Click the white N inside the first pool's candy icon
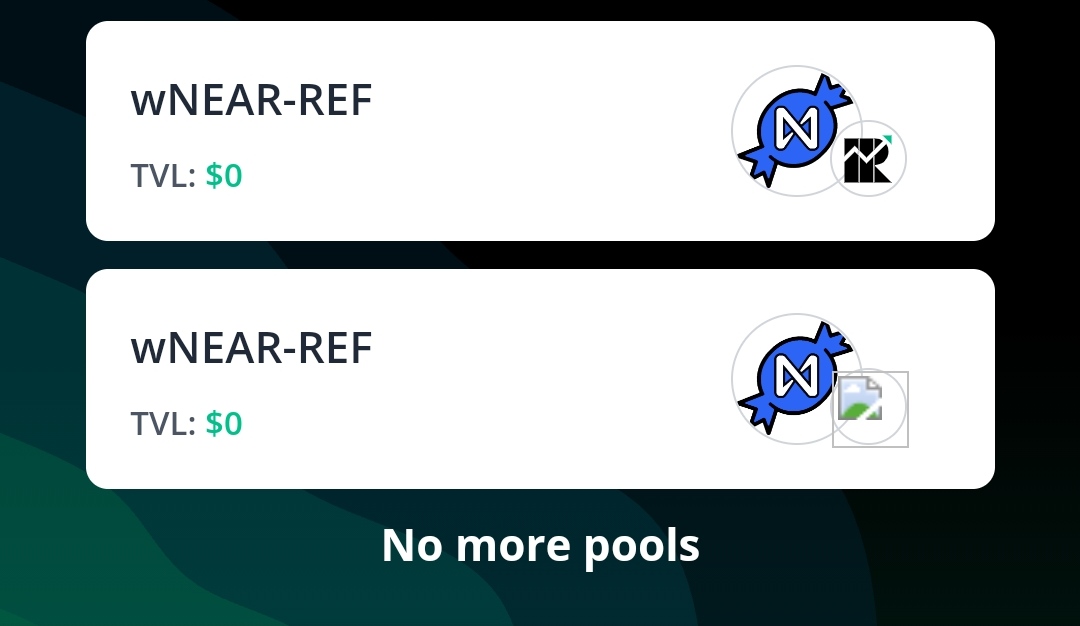Image resolution: width=1080 pixels, height=626 pixels. coord(797,128)
